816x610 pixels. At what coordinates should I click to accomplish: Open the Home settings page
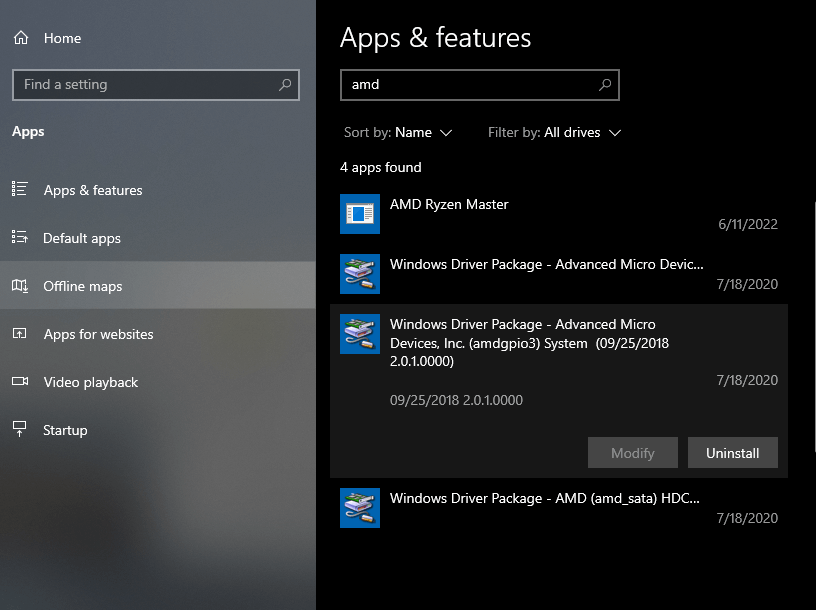click(x=158, y=38)
